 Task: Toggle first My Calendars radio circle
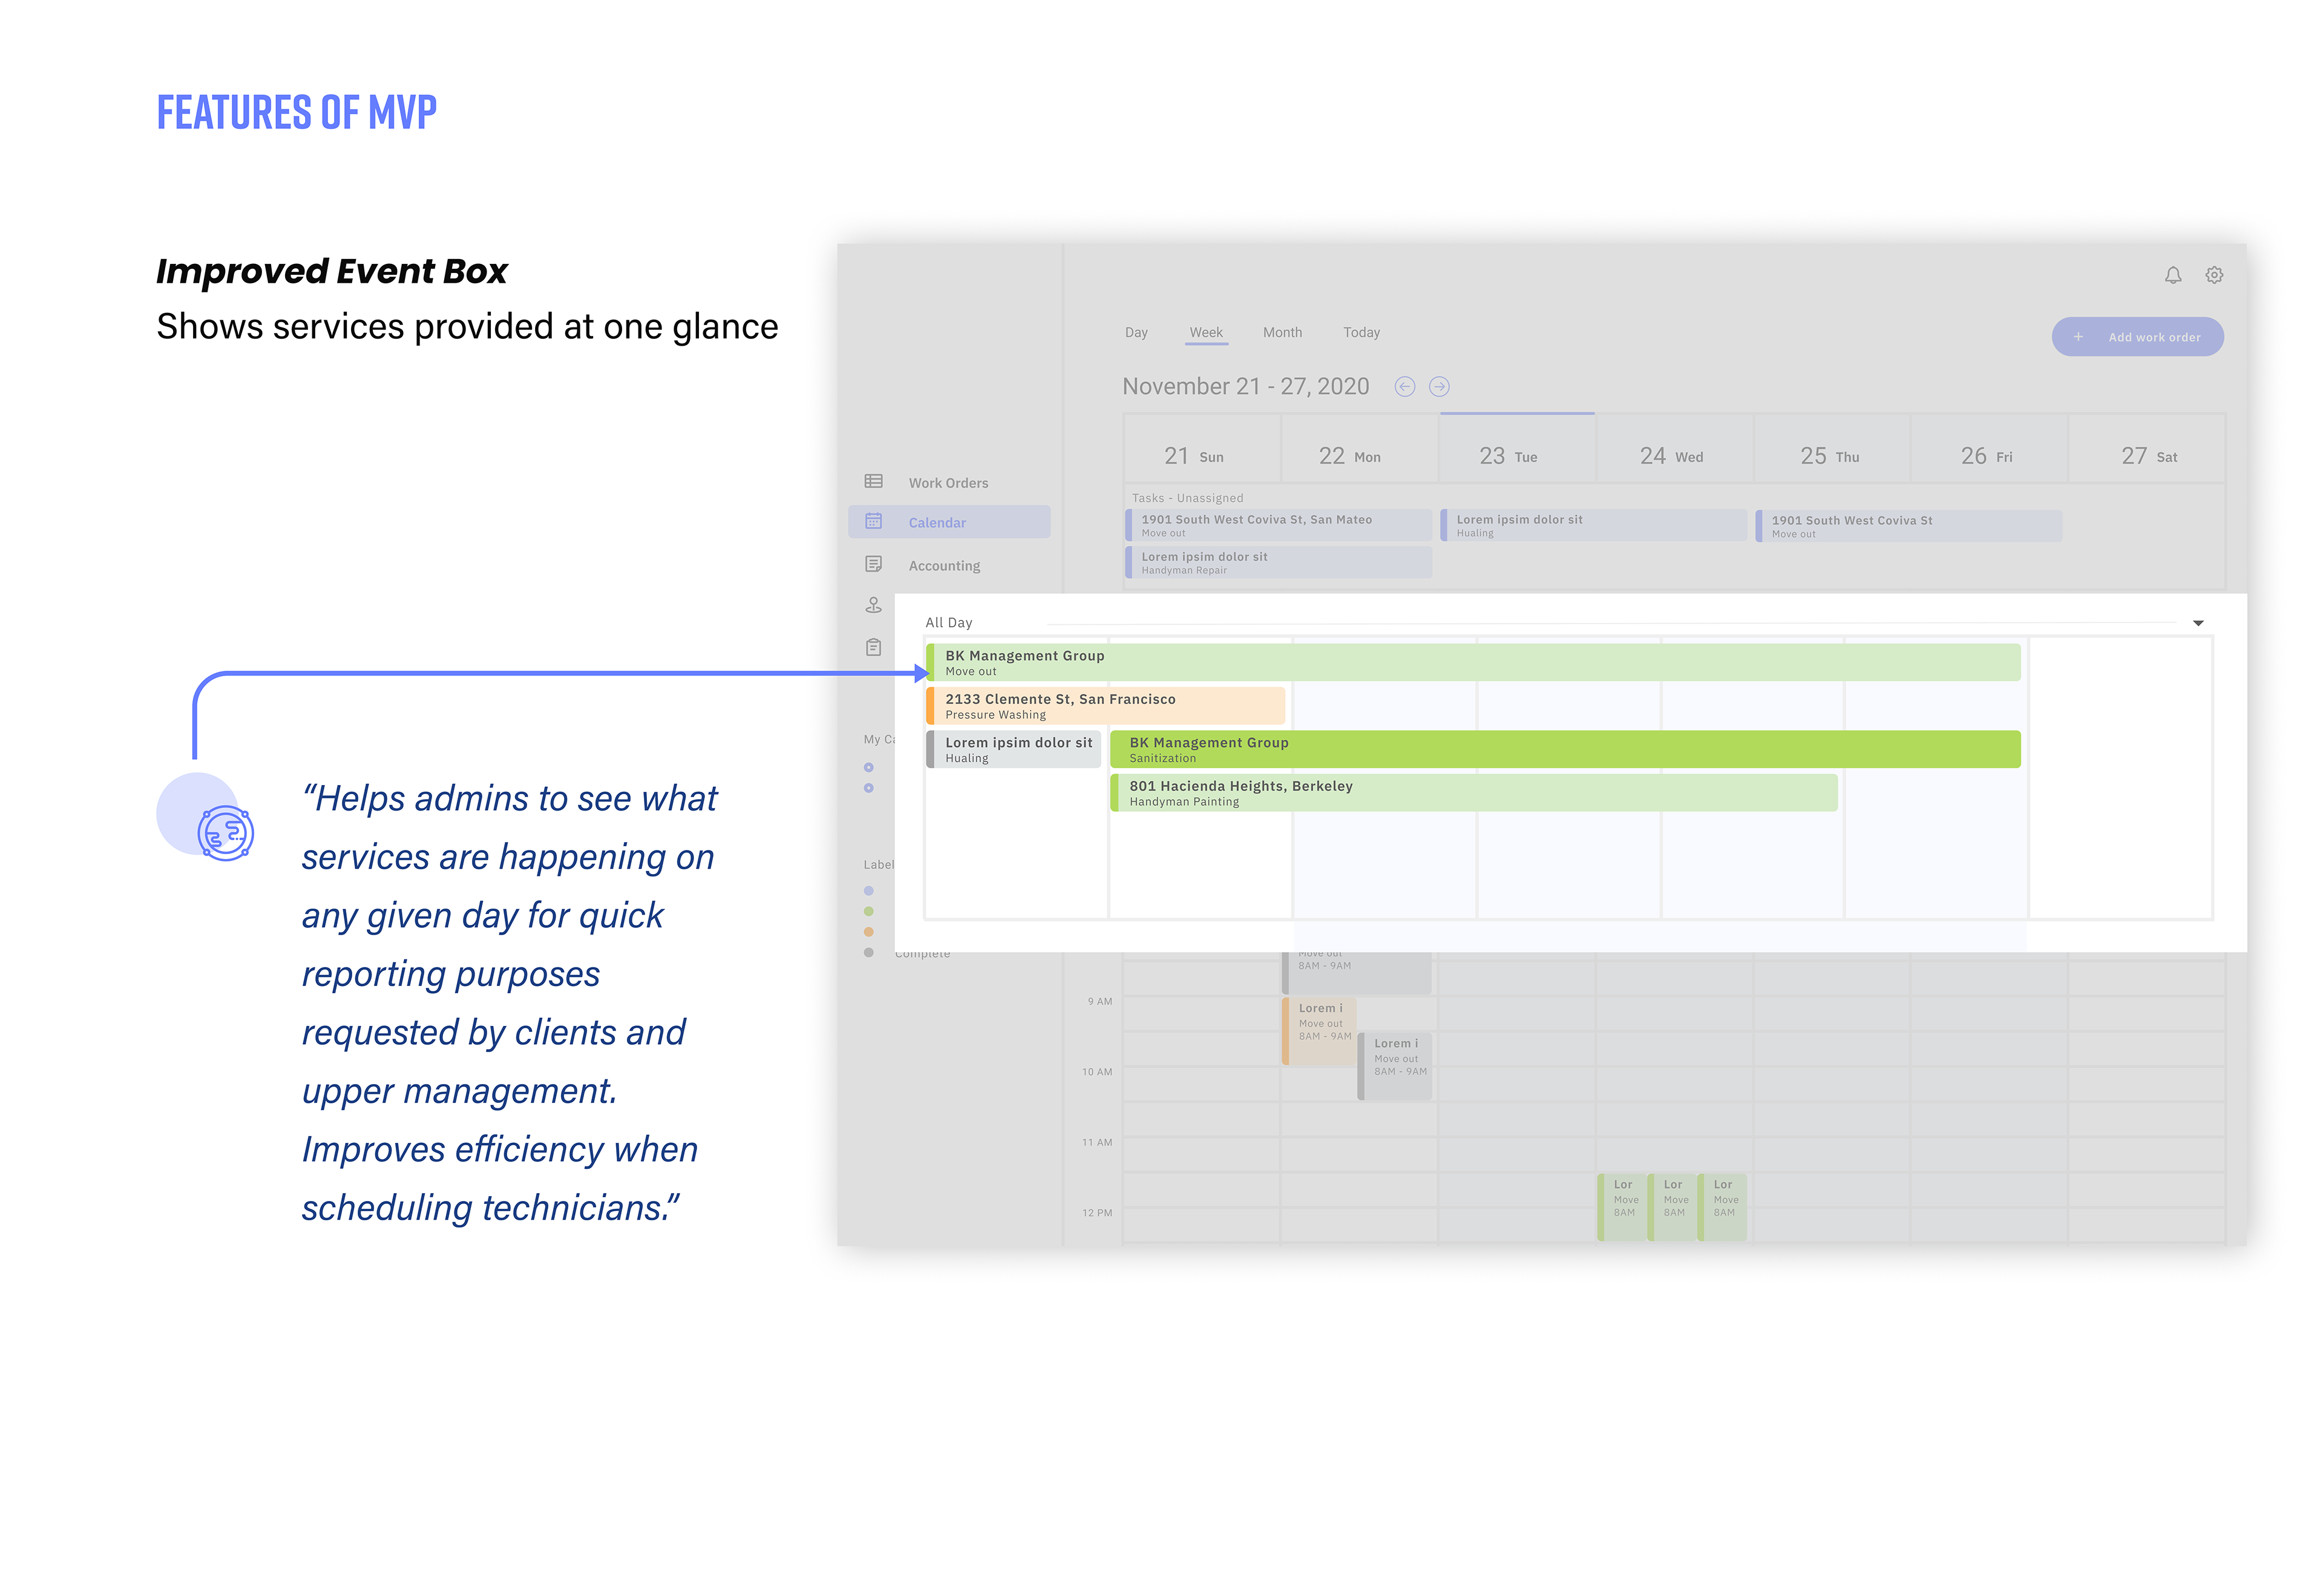pyautogui.click(x=868, y=768)
